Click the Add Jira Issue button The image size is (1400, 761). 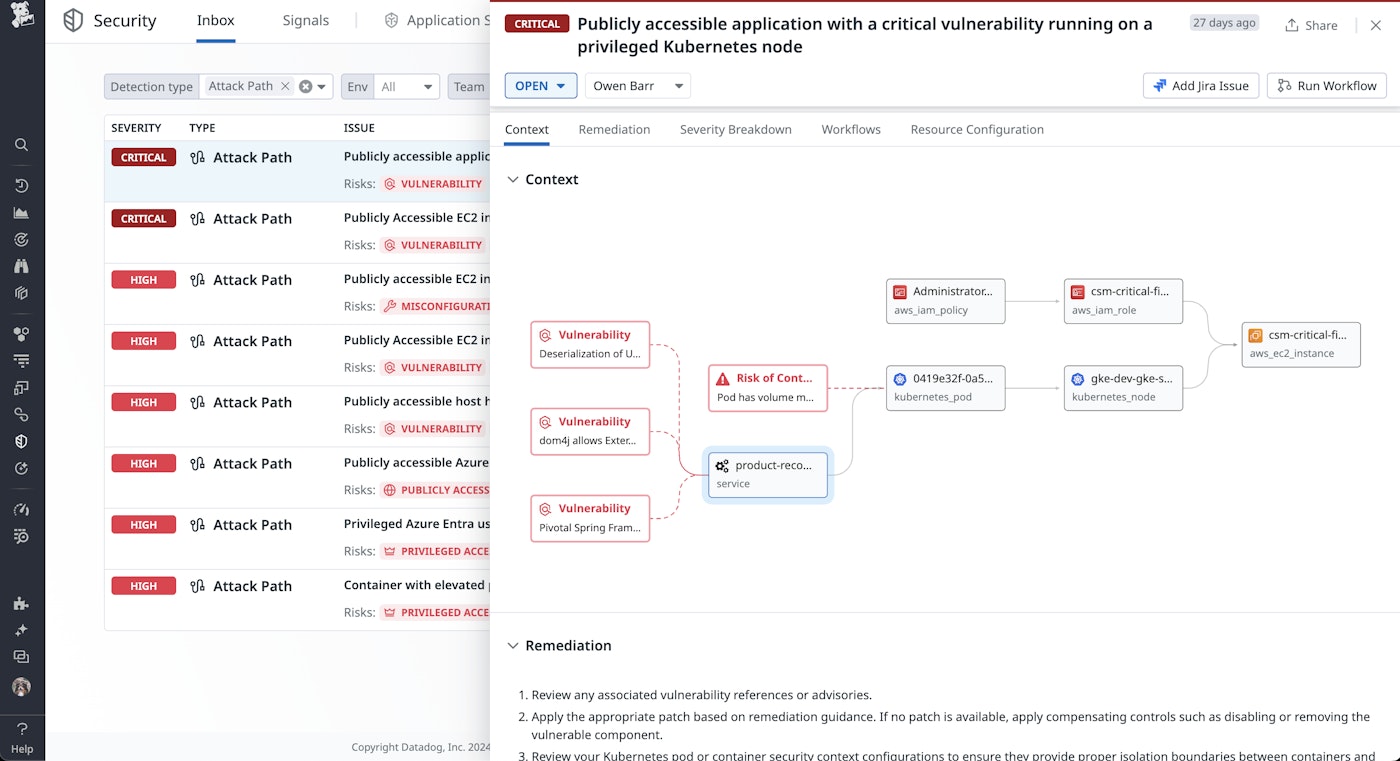1201,86
